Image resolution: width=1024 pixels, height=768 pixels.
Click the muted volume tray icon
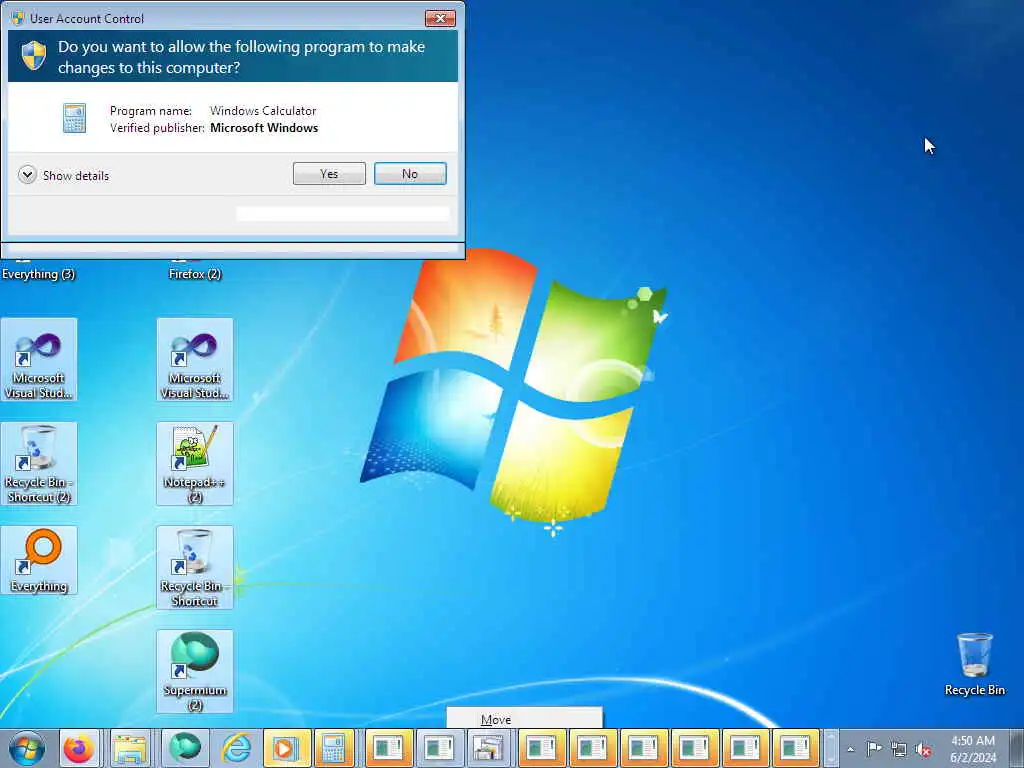tap(923, 750)
